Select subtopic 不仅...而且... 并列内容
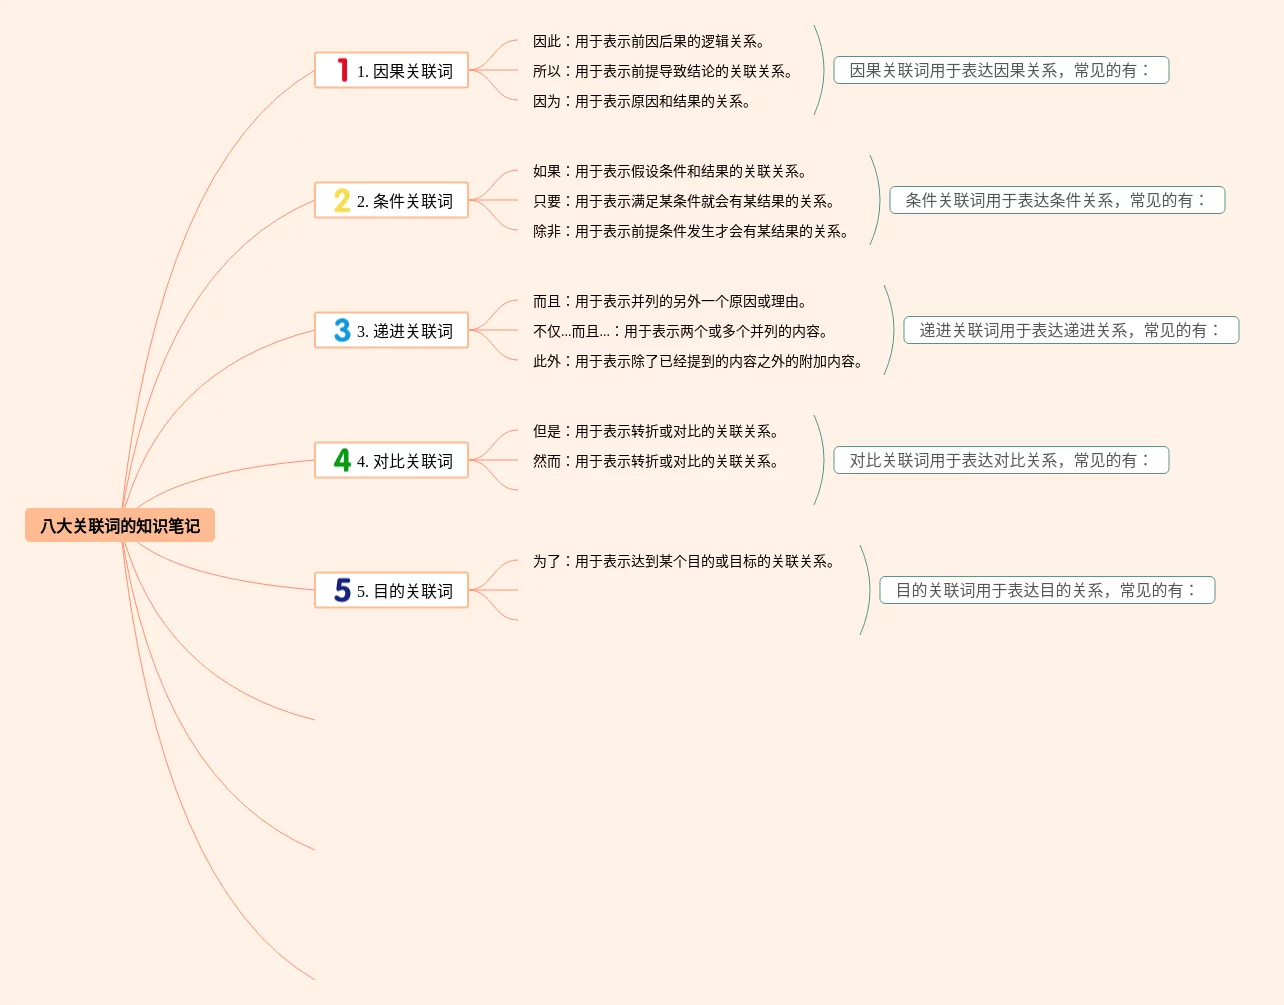The width and height of the screenshot is (1284, 1005). click(x=680, y=332)
